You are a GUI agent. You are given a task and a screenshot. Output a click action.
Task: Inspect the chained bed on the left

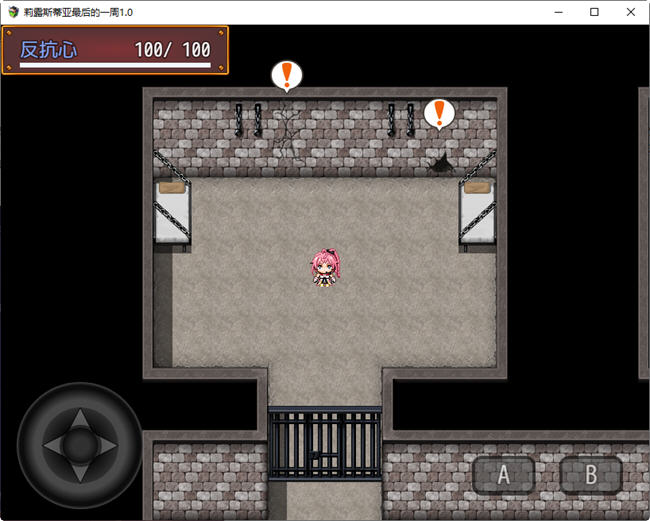coord(172,211)
